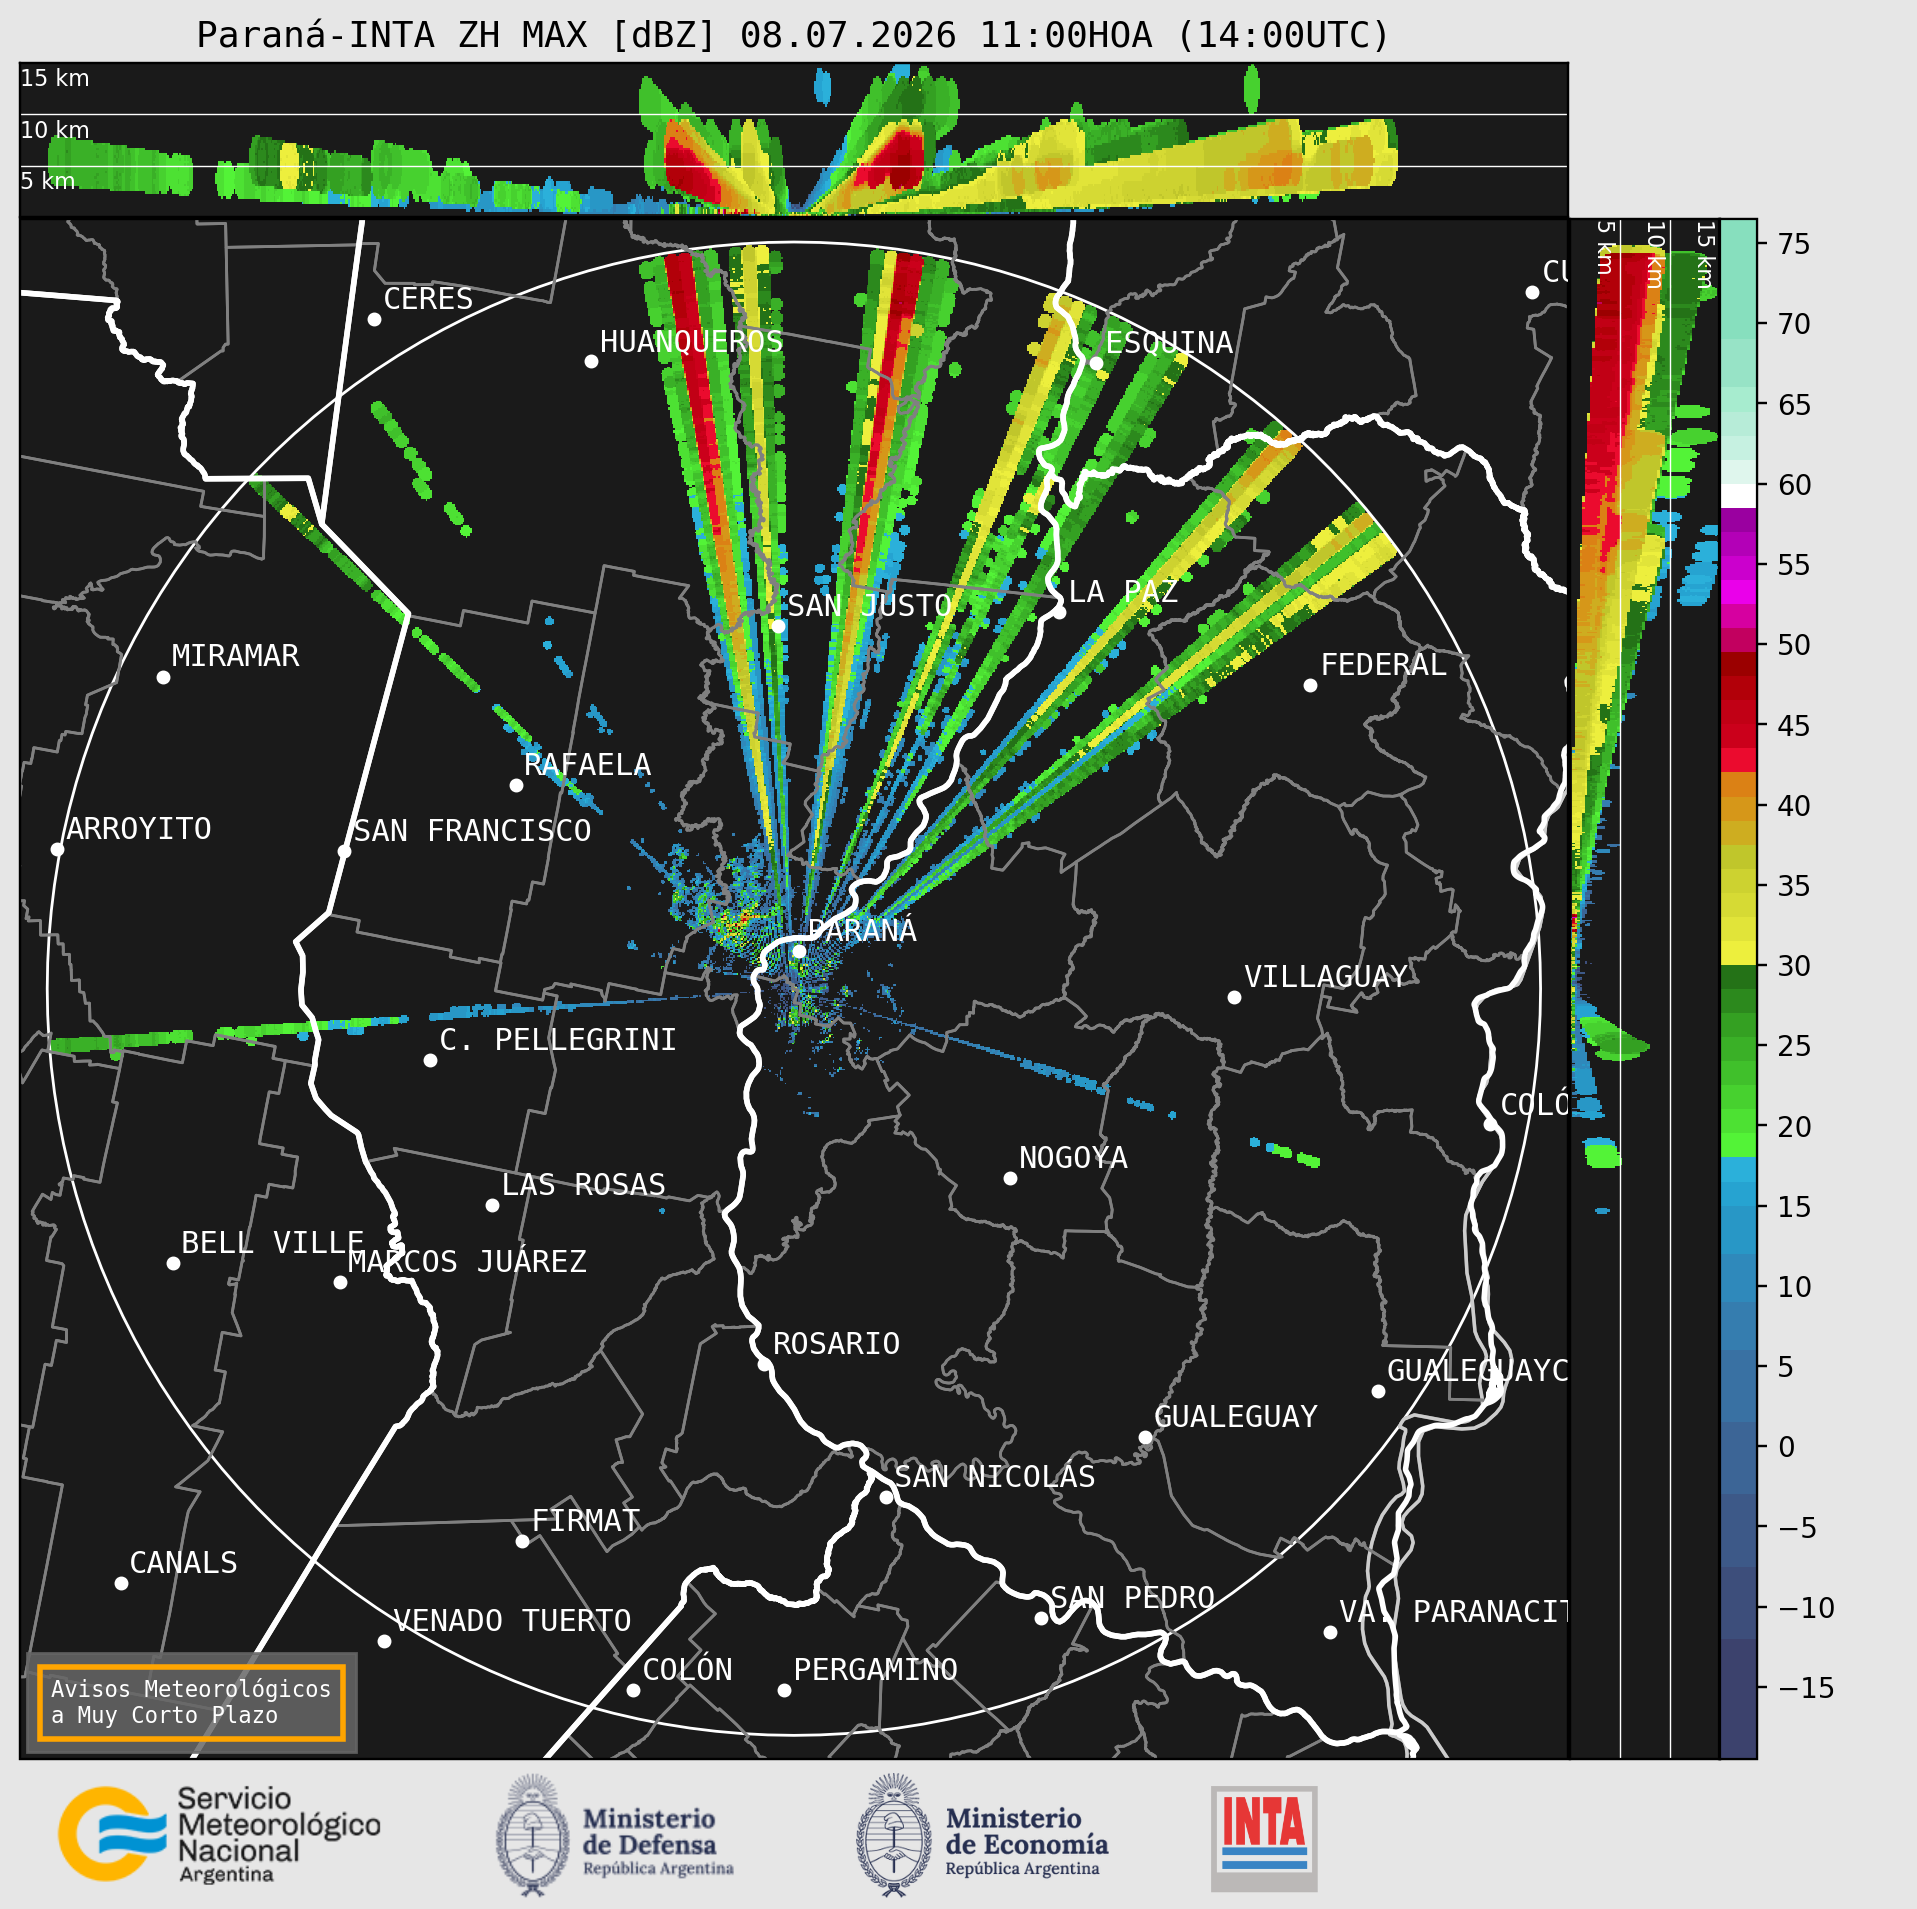The height and width of the screenshot is (1909, 1917).
Task: Click the Pergamino map label
Action: (876, 1669)
